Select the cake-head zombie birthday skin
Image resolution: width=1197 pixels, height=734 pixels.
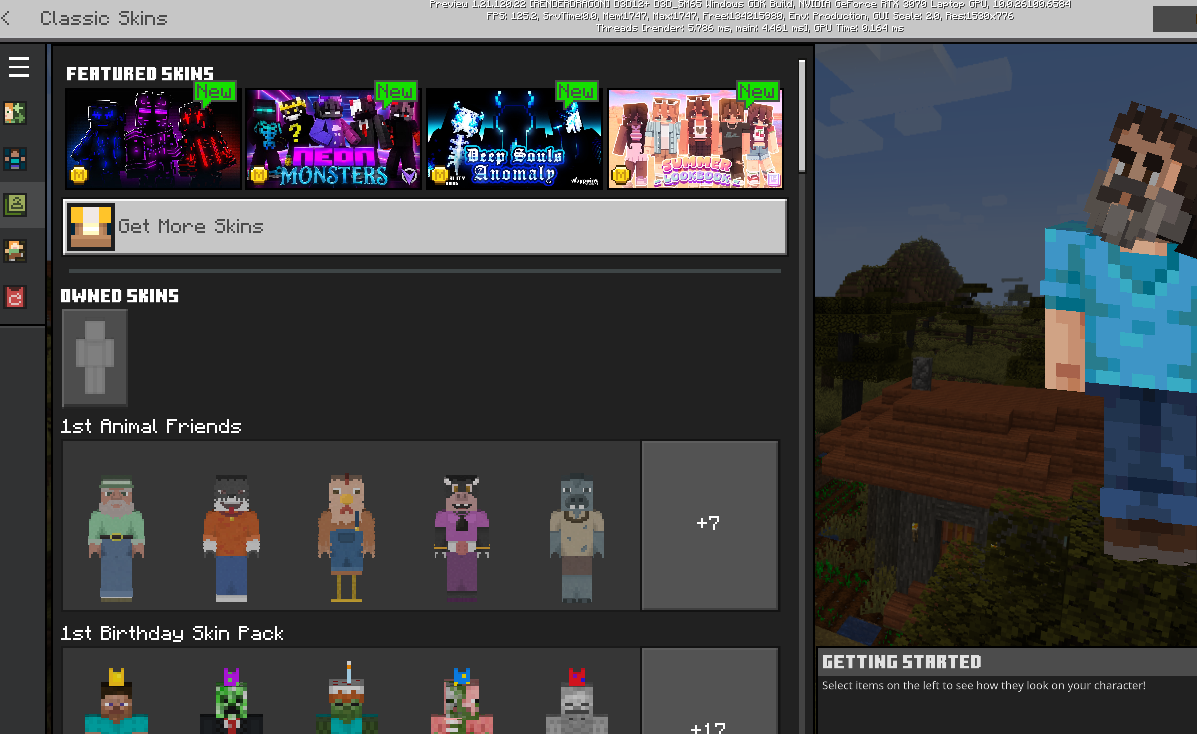(347, 698)
